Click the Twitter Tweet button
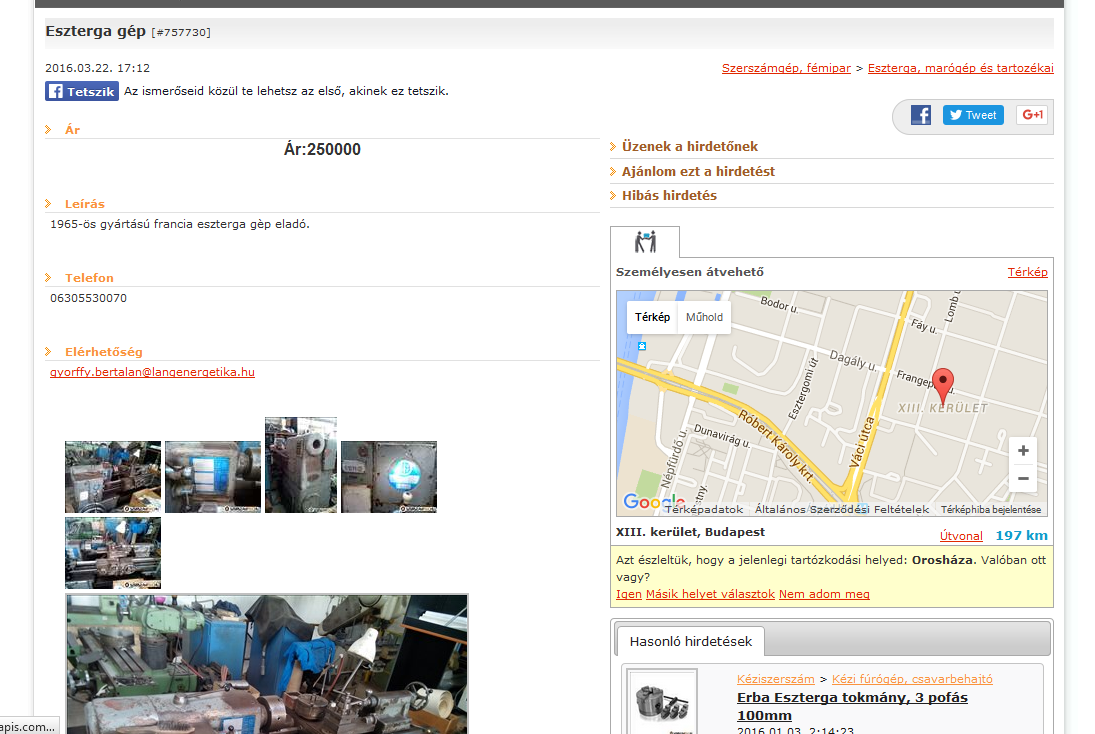This screenshot has width=1095, height=734. (x=973, y=115)
